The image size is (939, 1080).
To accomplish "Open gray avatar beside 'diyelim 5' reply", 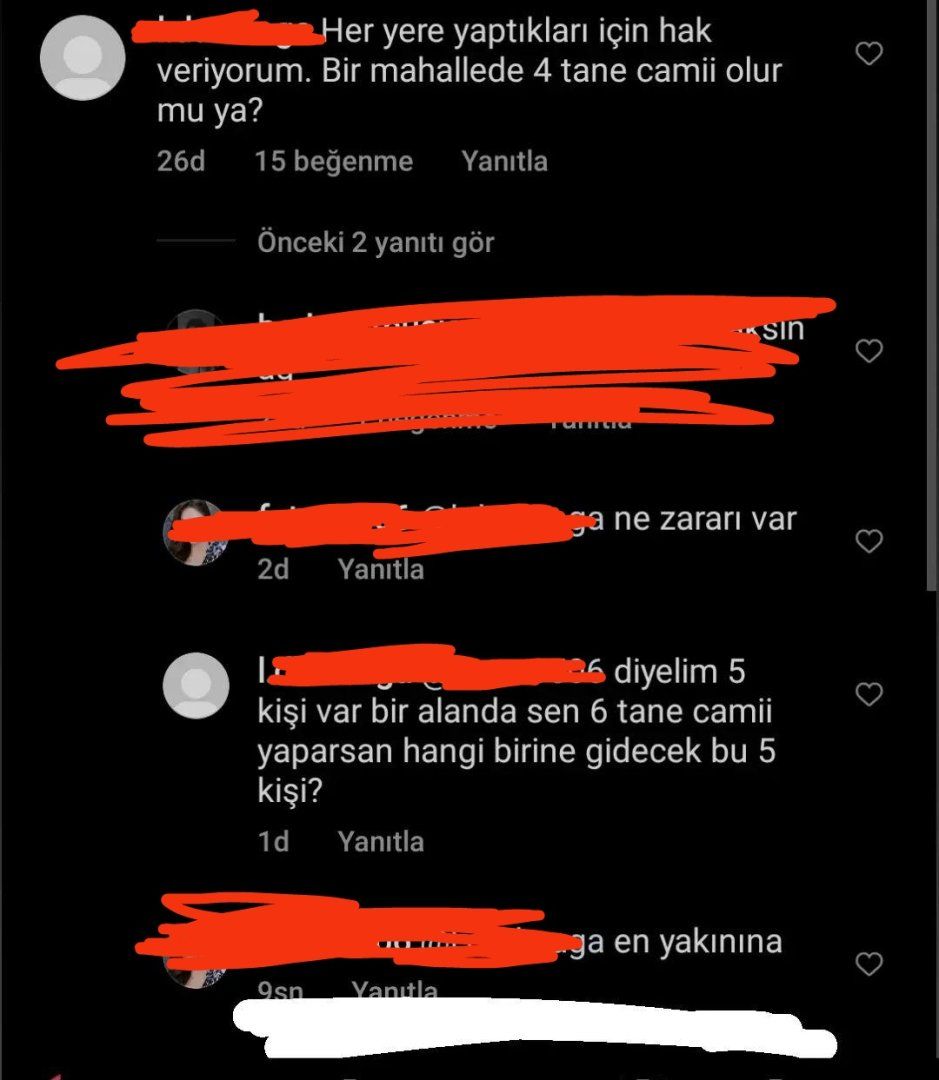I will [196, 685].
